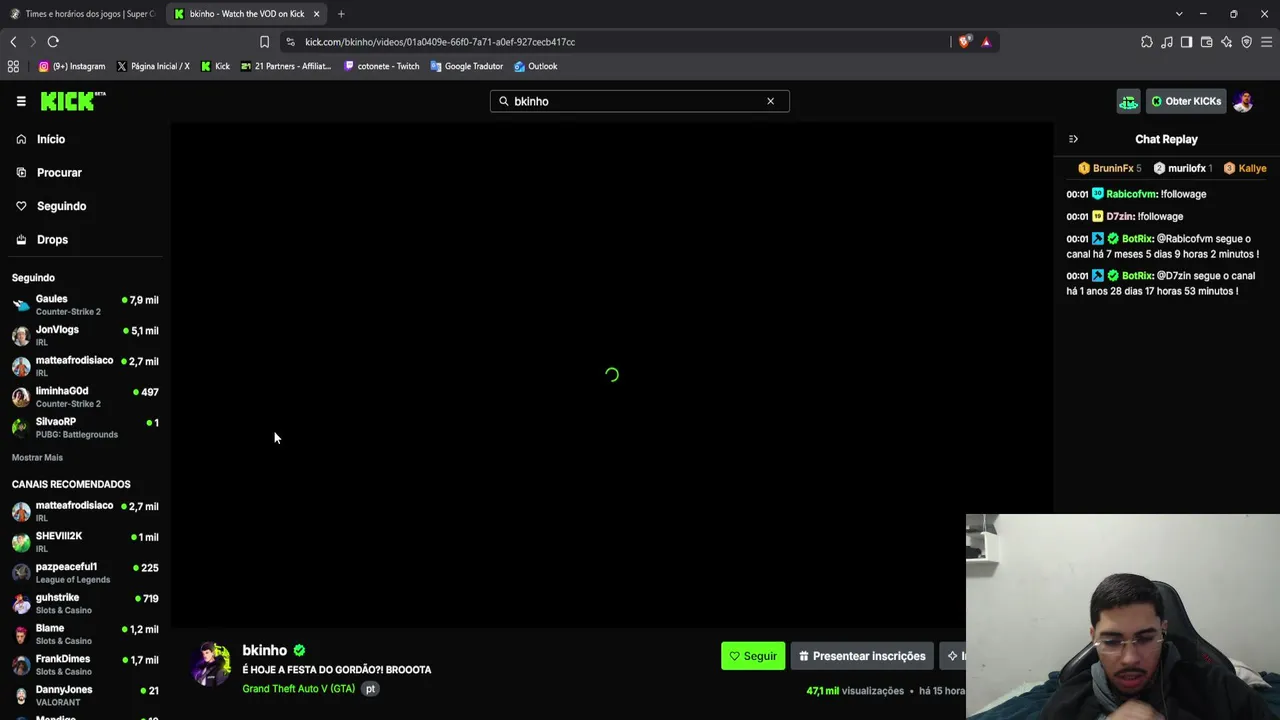Viewport: 1280px width, 720px height.
Task: Follow bkinho with the Seguir button
Action: point(753,656)
